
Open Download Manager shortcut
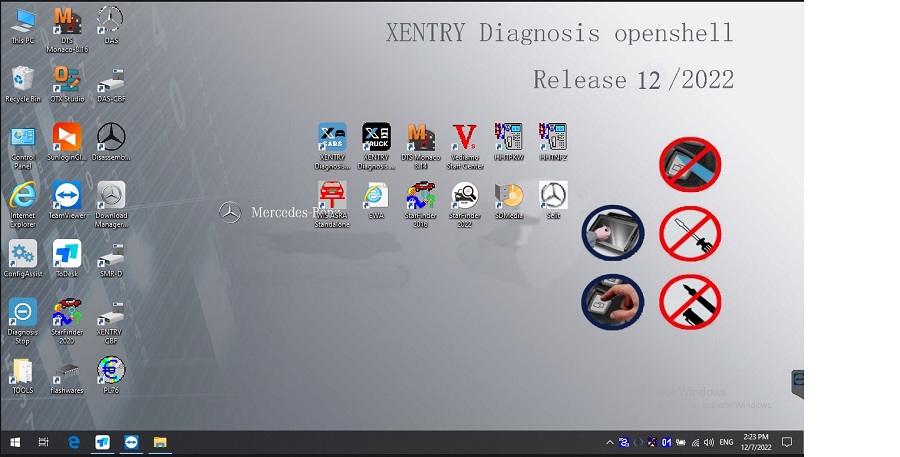pos(111,205)
